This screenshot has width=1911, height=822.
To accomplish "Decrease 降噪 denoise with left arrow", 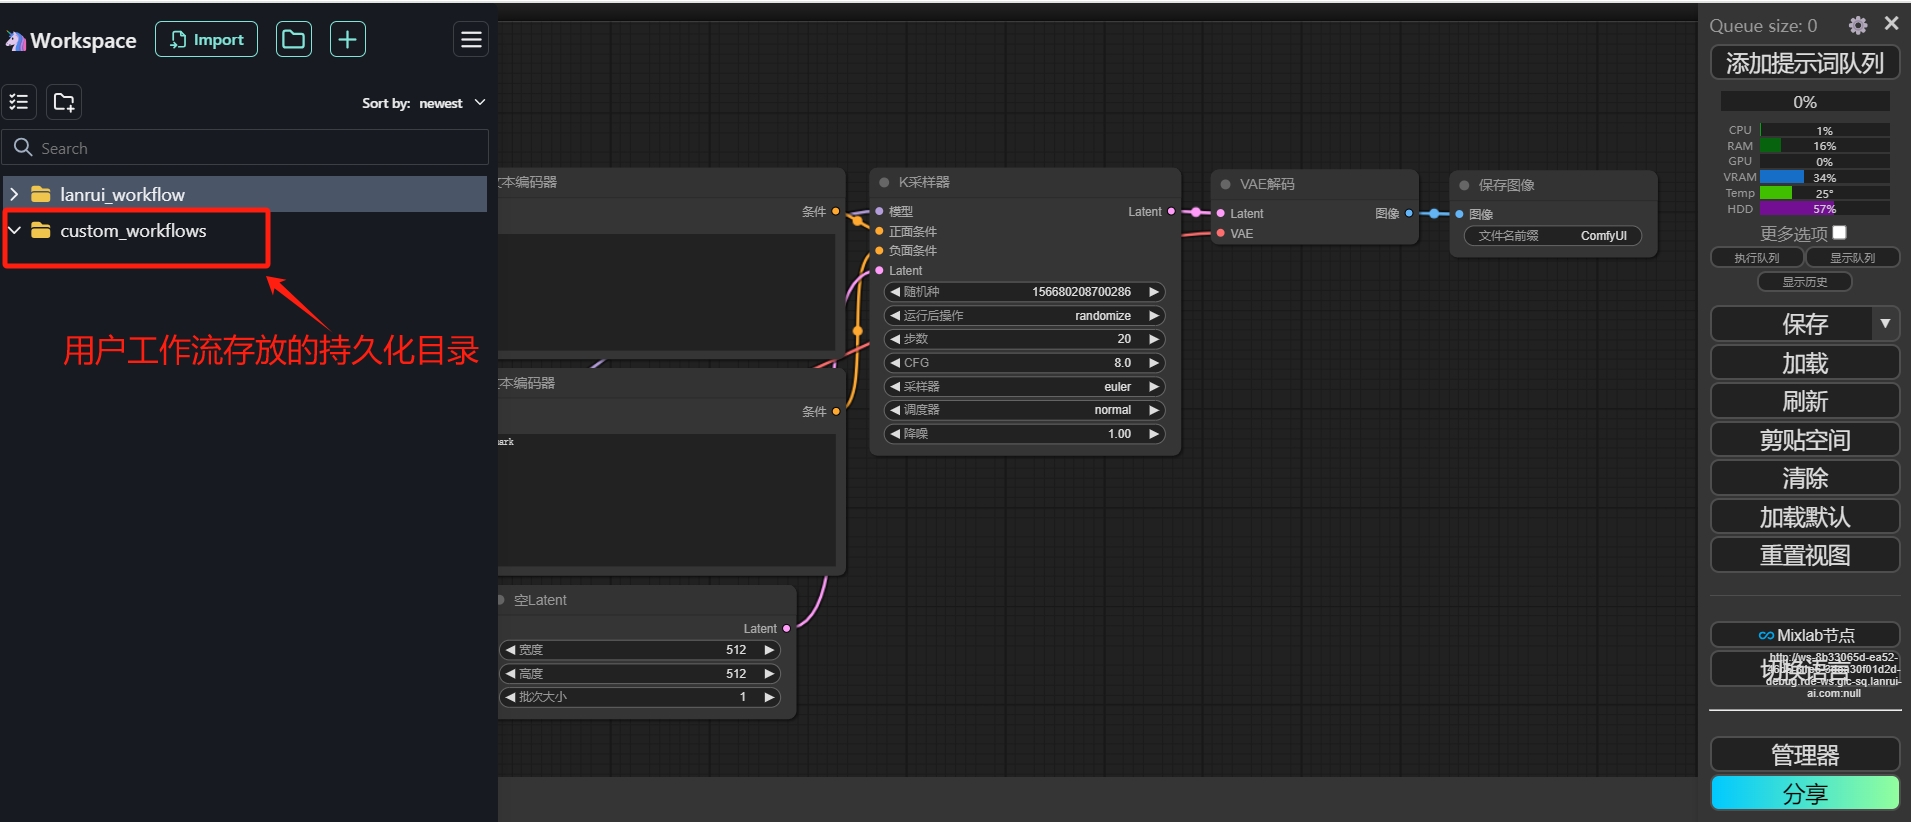I will click(895, 434).
